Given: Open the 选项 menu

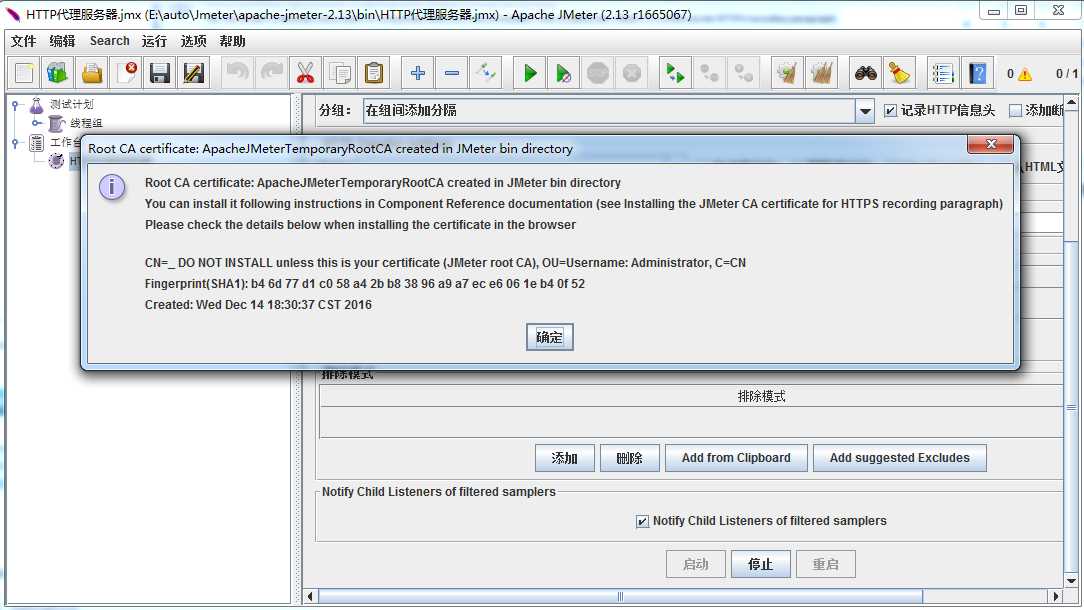Looking at the screenshot, I should click(x=194, y=41).
